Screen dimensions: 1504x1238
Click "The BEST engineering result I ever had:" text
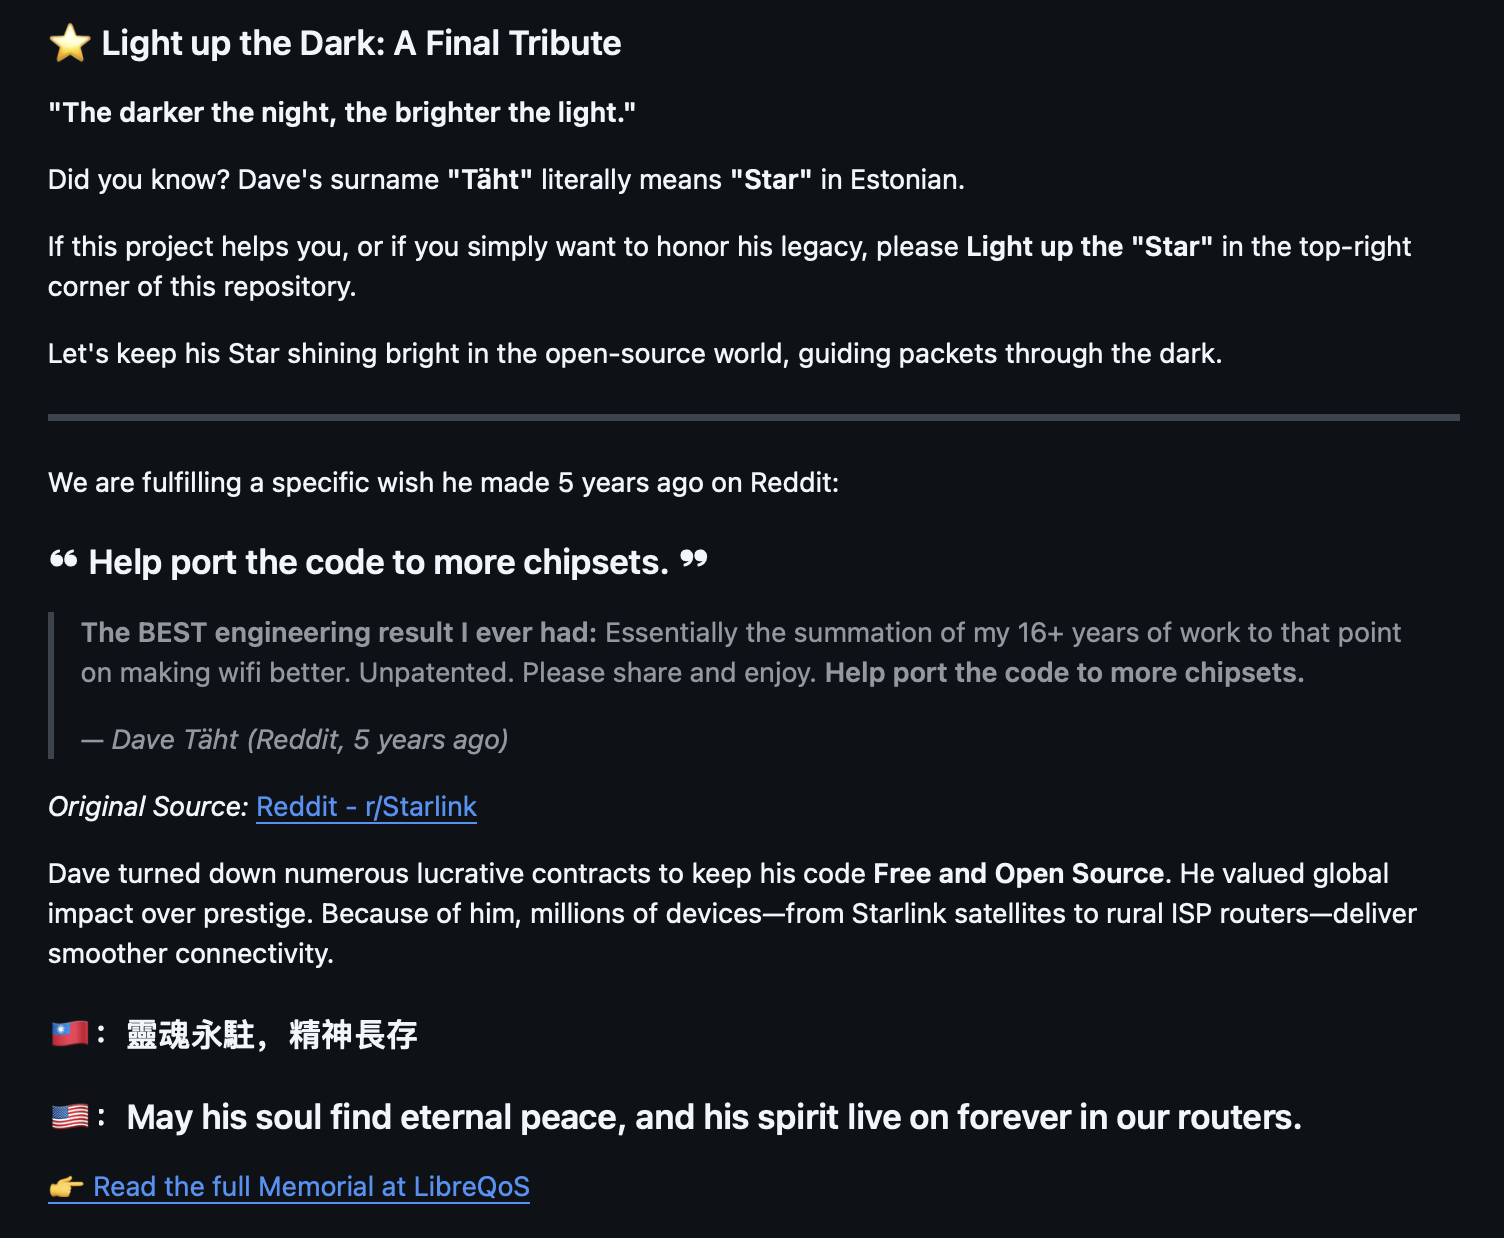(x=338, y=633)
